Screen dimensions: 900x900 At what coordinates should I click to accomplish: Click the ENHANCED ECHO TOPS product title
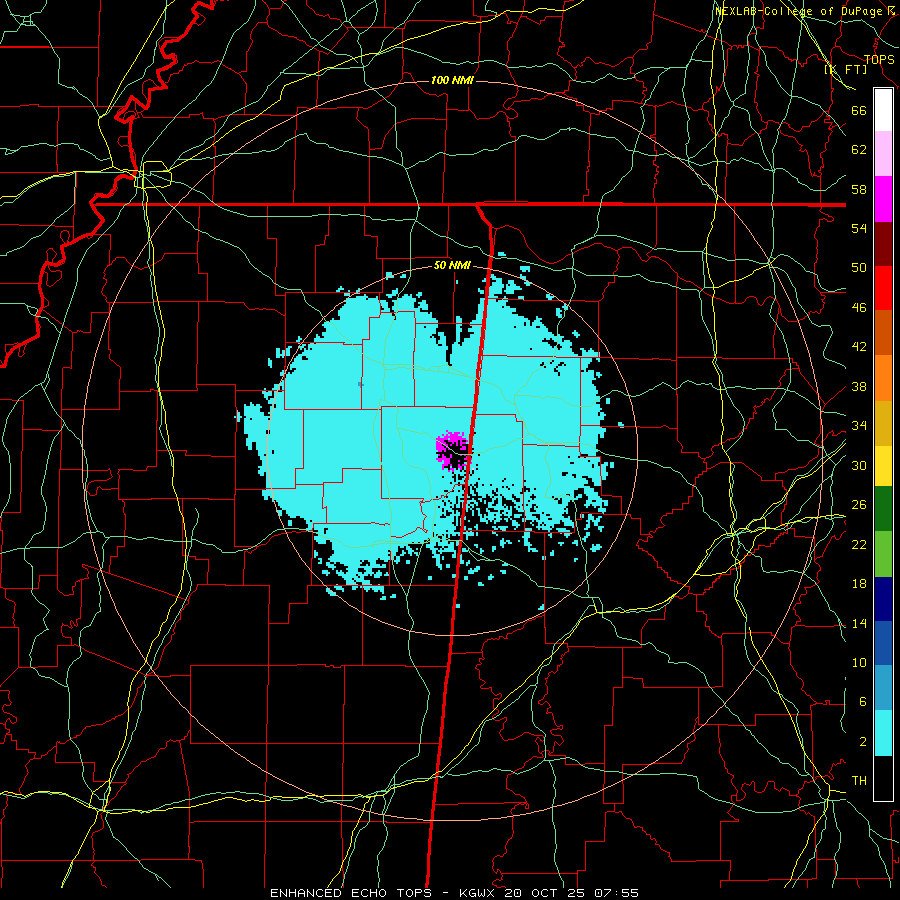351,893
